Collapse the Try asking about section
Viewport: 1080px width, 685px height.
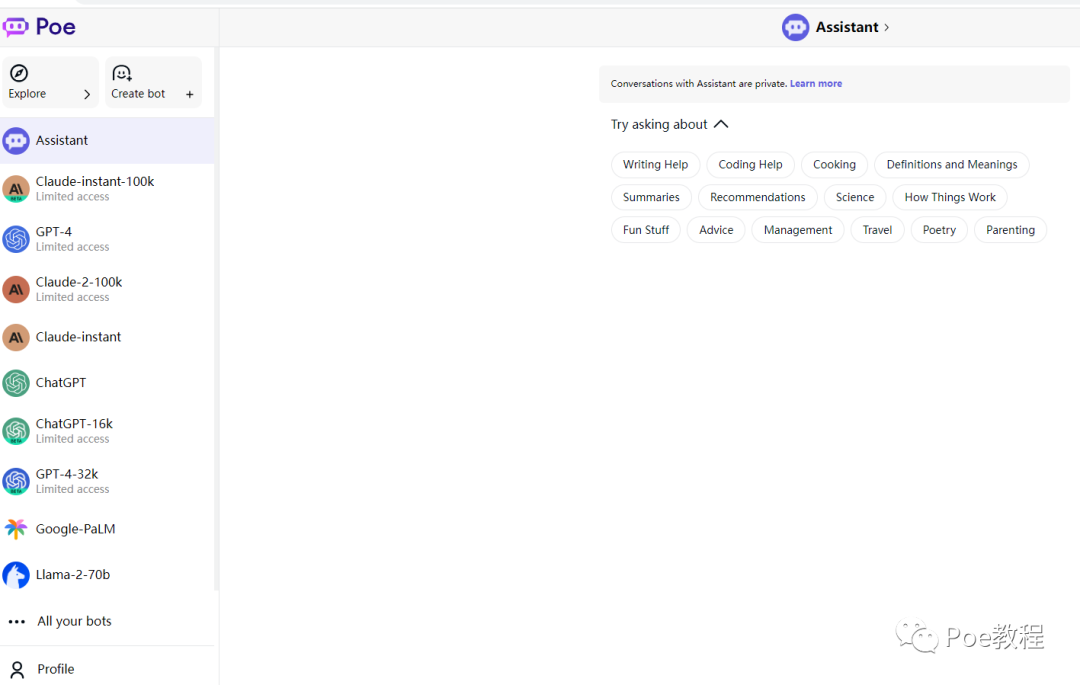721,124
